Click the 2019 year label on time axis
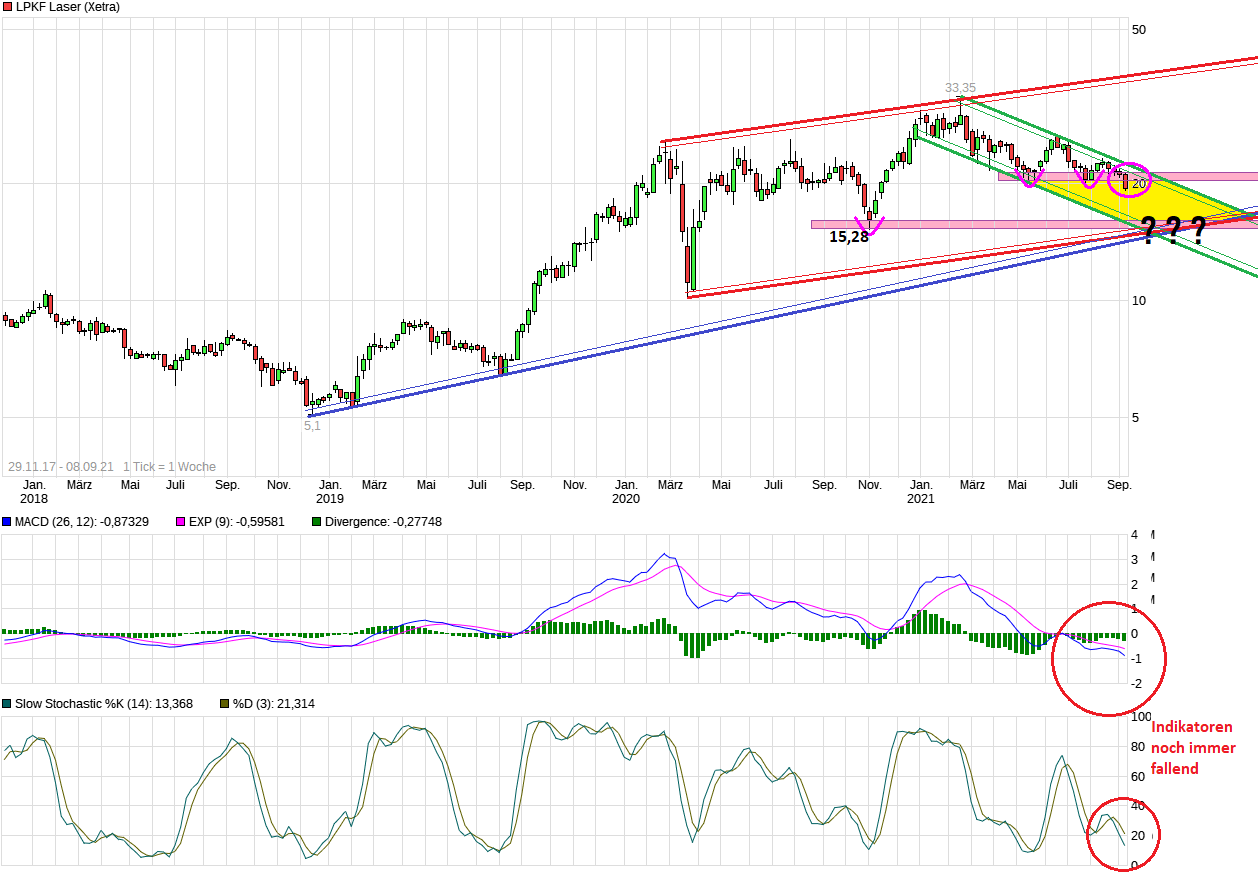 point(330,498)
